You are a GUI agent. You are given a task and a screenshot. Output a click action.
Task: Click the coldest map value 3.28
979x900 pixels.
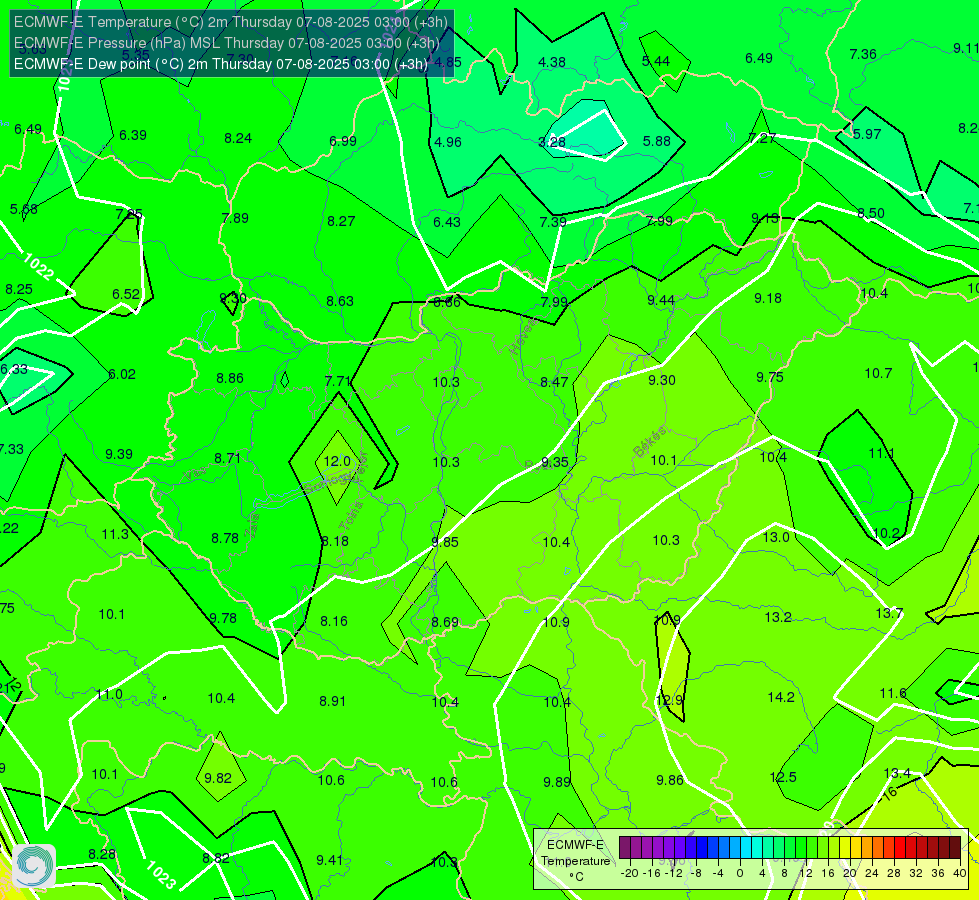pyautogui.click(x=552, y=142)
